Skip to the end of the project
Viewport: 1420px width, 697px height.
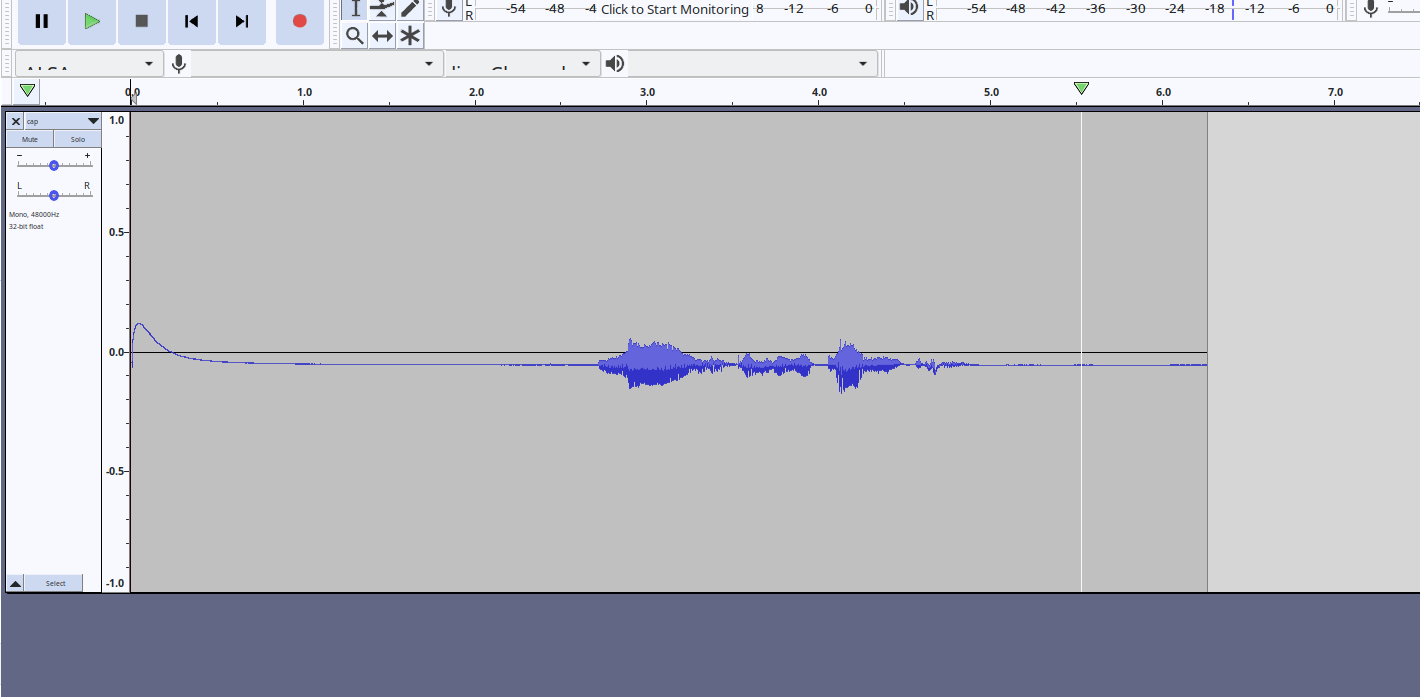pyautogui.click(x=242, y=21)
